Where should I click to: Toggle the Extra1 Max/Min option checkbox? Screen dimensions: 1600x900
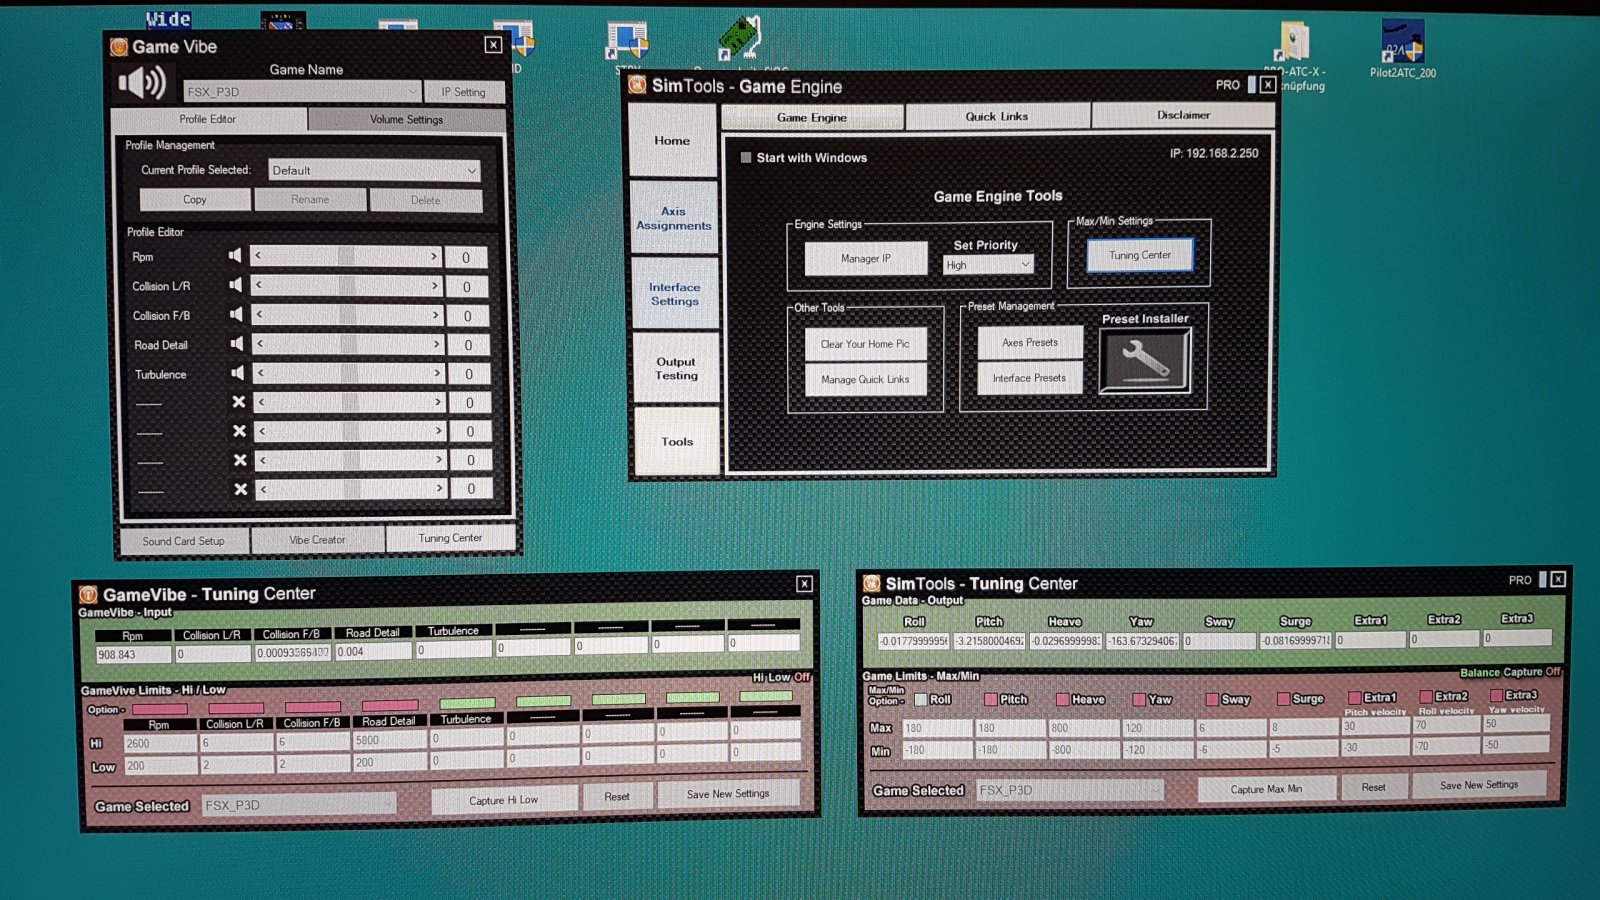1355,698
